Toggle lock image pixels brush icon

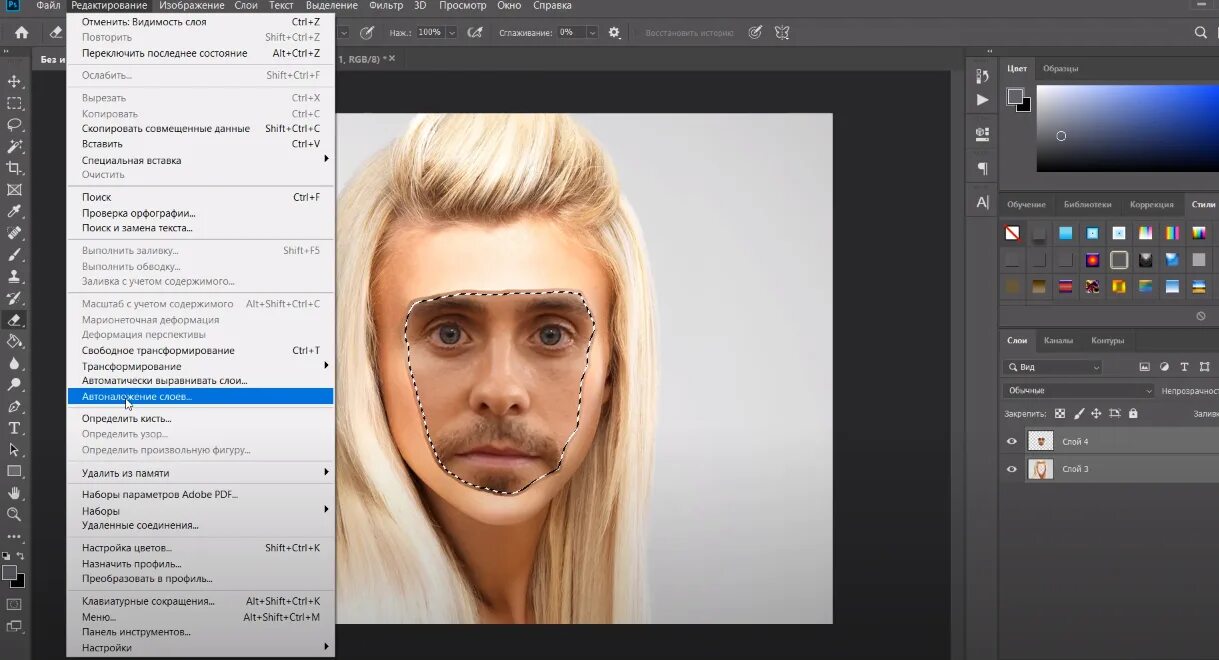tap(1078, 413)
